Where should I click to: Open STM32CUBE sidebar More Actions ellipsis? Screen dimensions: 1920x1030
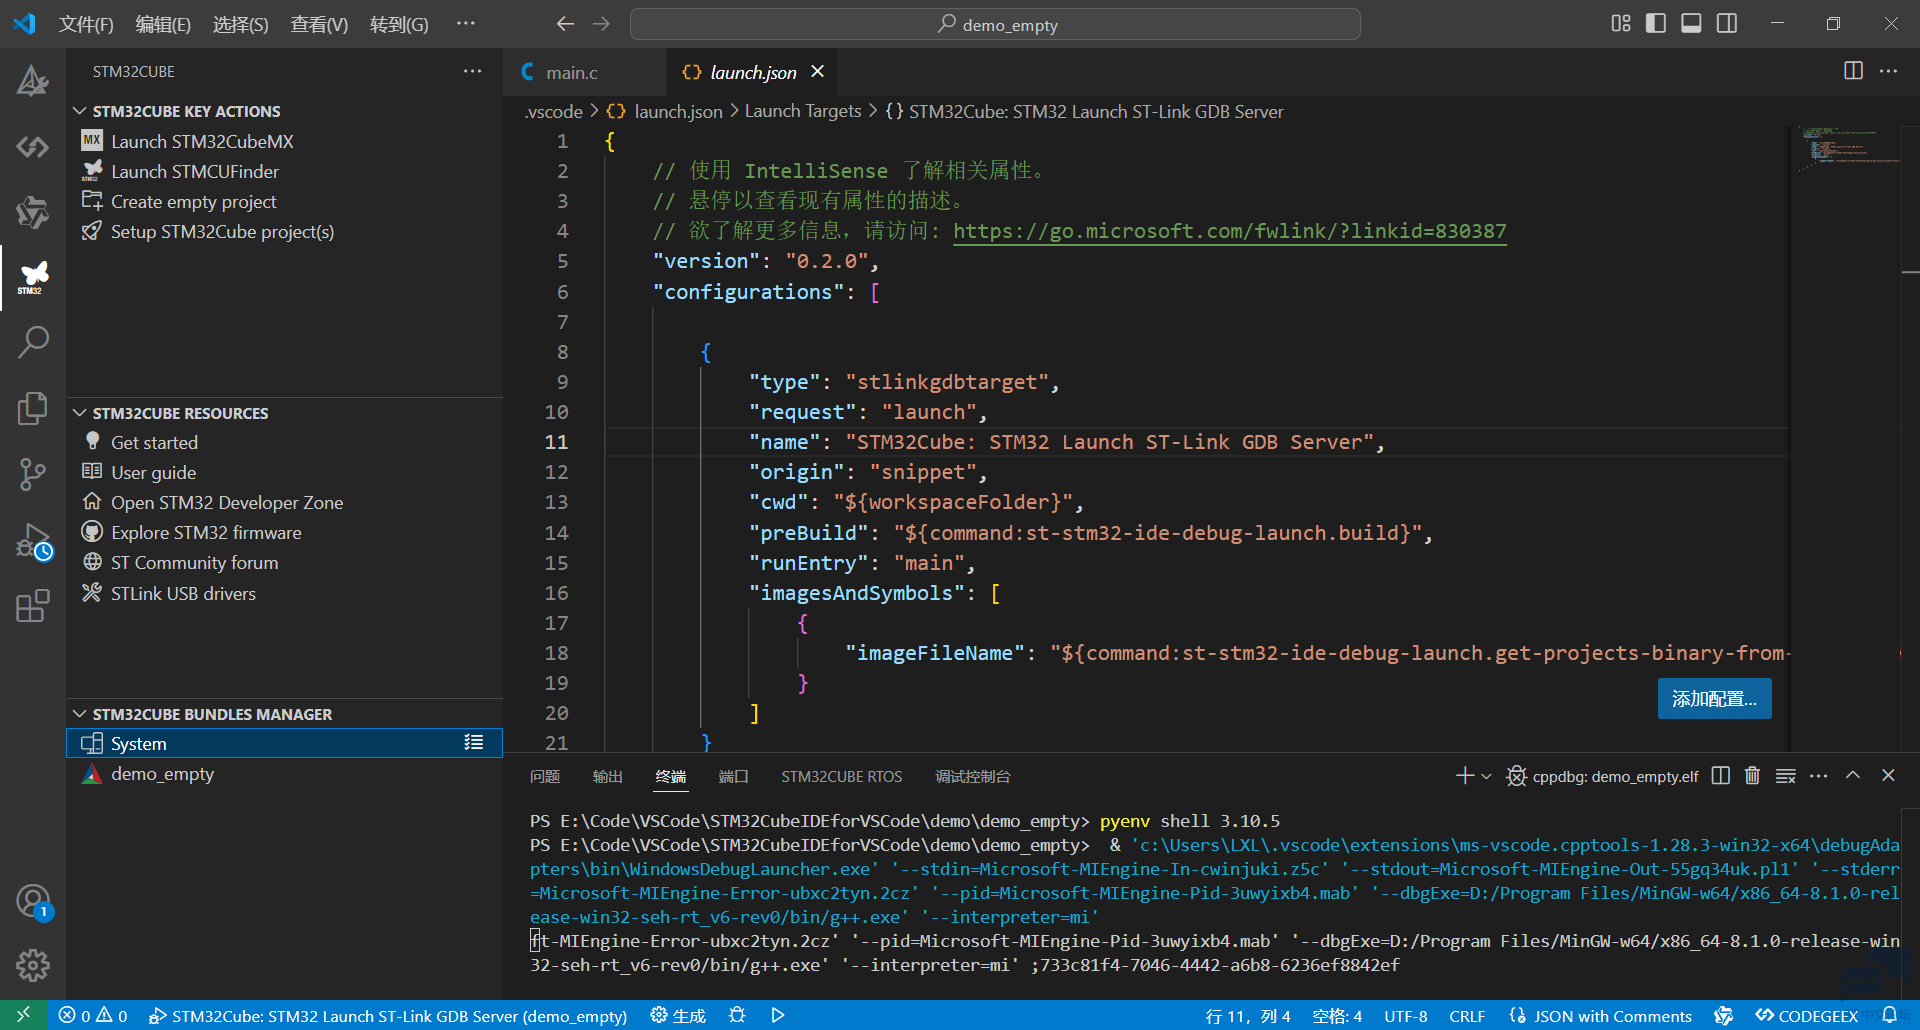coord(472,71)
